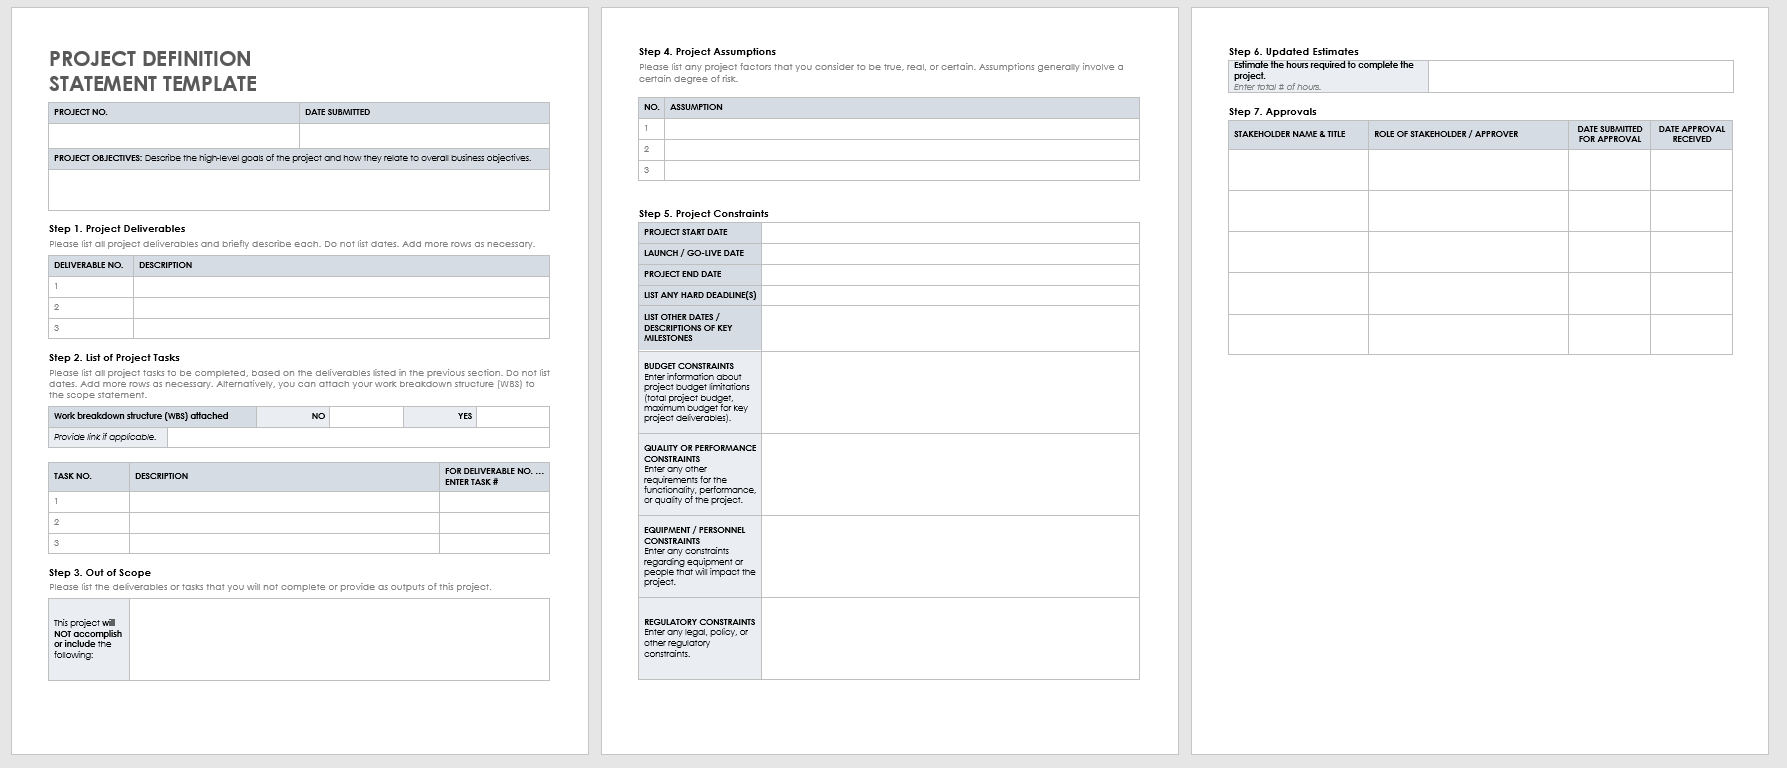
Task: Click the Project No. entry field
Action: coord(174,136)
